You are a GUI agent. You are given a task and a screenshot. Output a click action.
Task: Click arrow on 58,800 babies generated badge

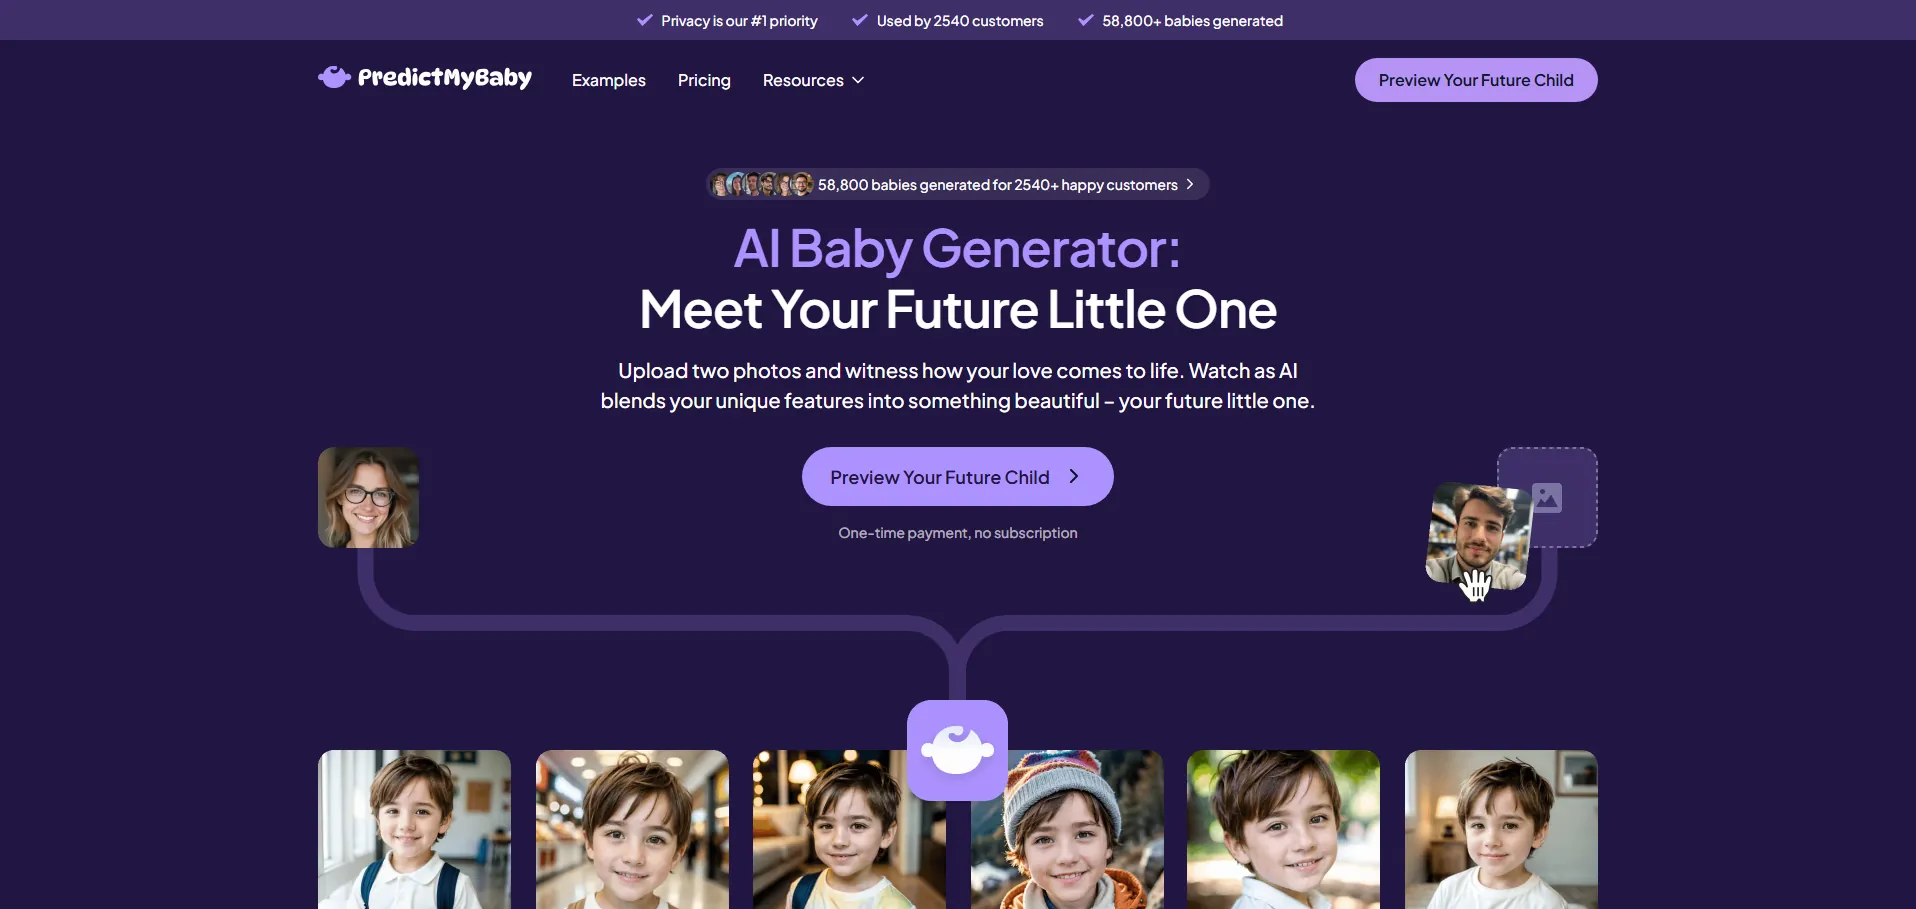point(1190,184)
